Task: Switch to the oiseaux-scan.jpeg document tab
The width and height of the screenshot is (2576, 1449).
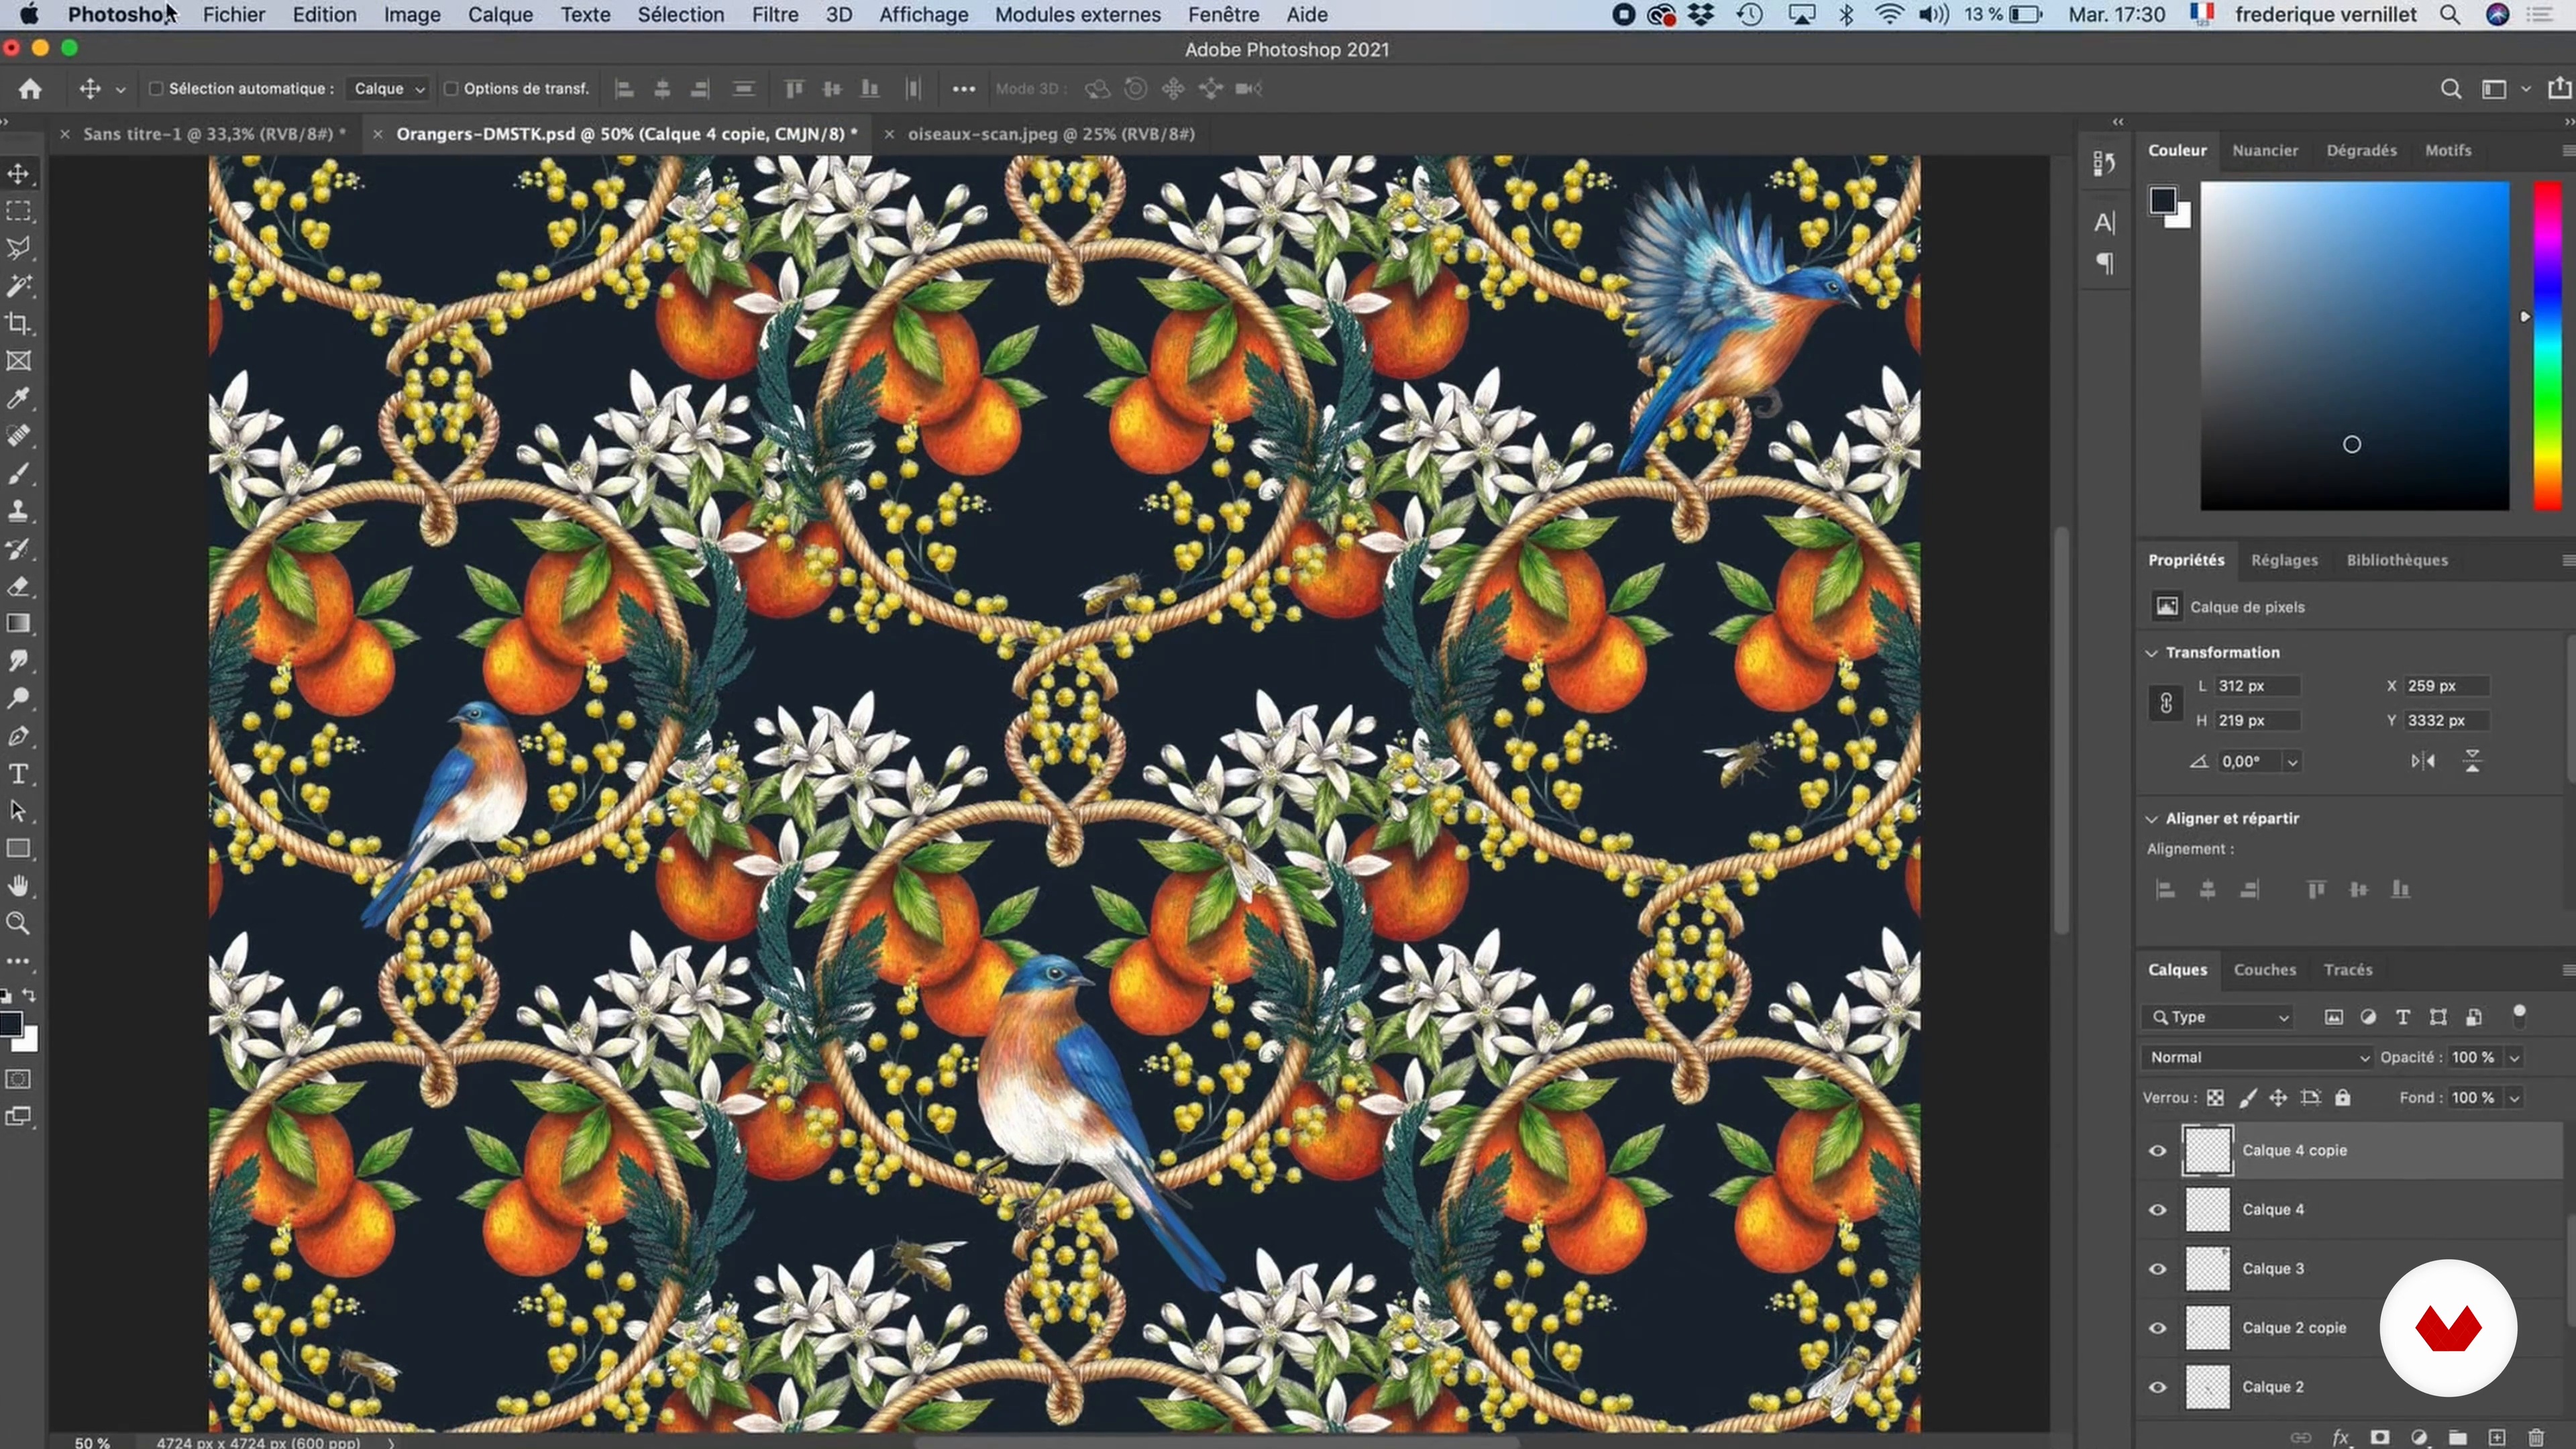Action: tap(1051, 134)
